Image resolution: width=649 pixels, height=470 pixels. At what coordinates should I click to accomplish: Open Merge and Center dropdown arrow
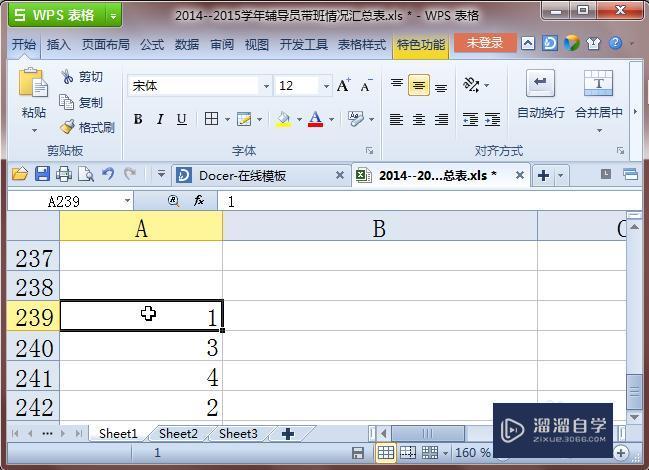click(599, 131)
